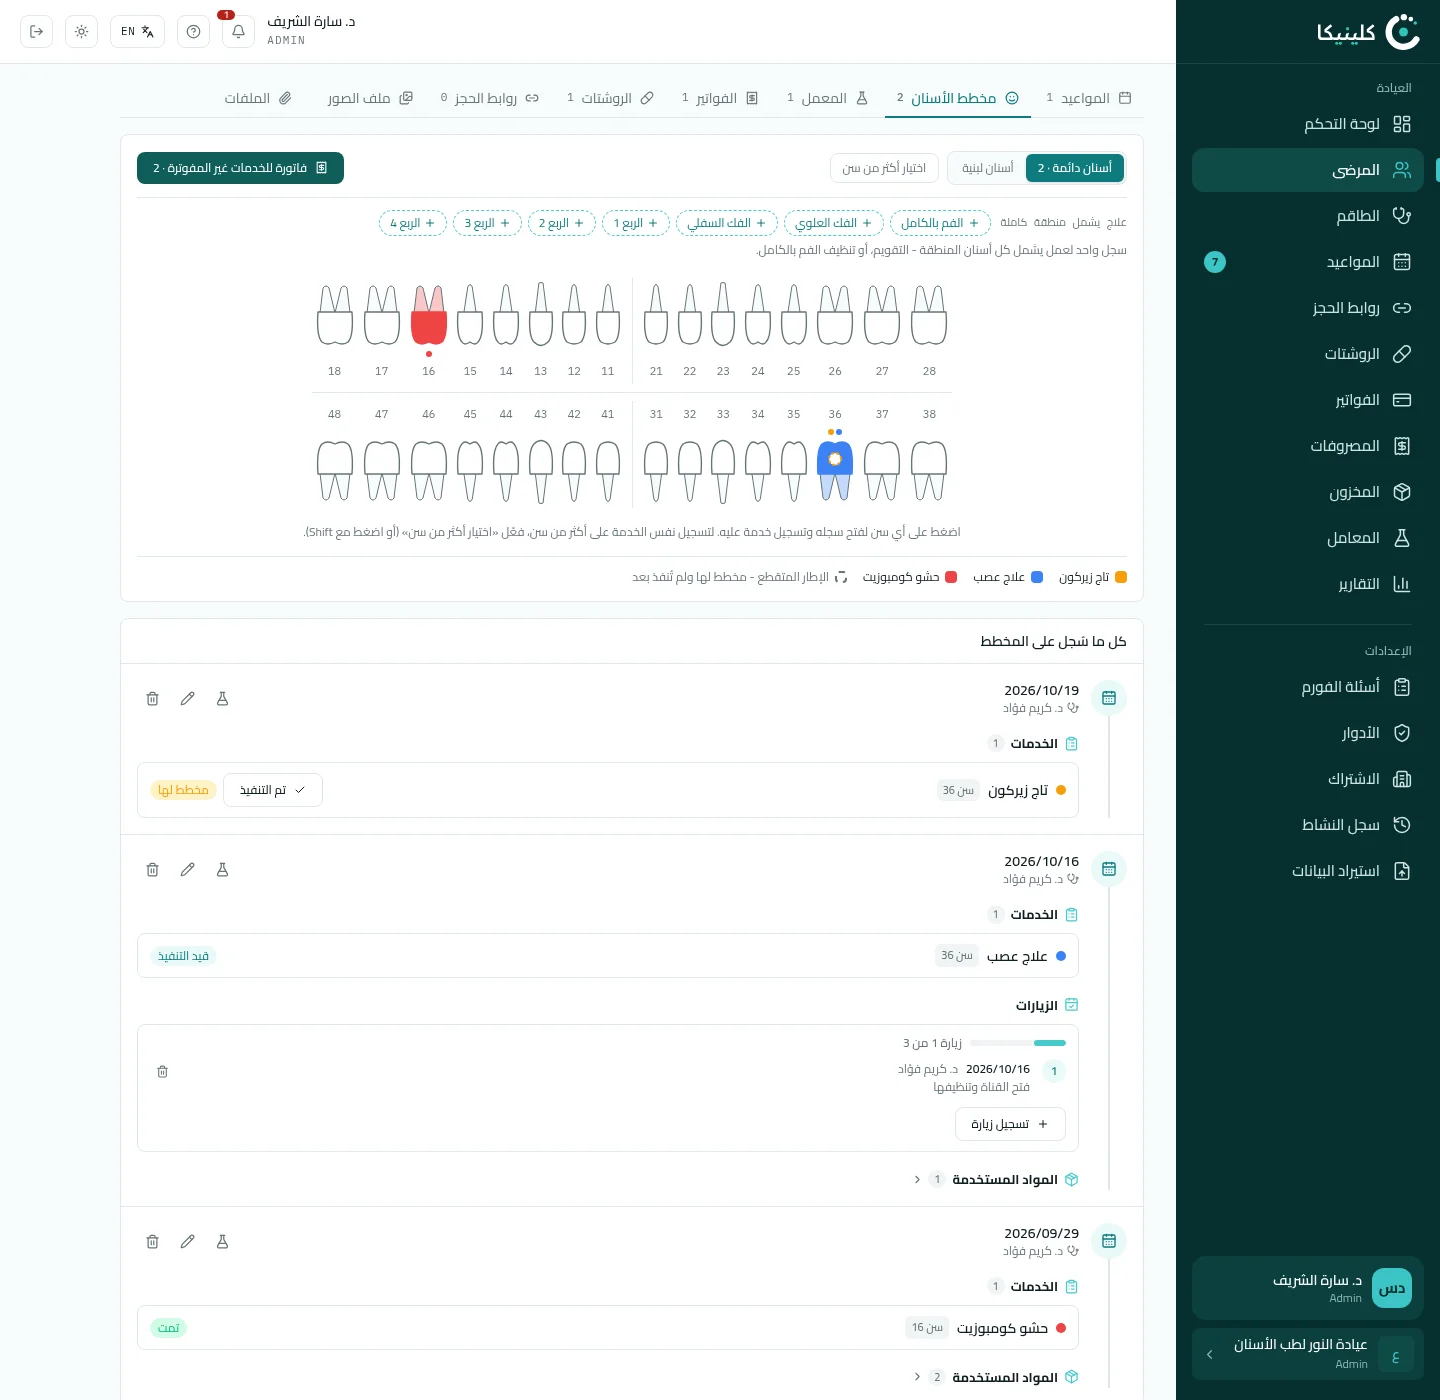Viewport: 1440px width, 1400px height.
Task: Toggle the light/dark theme sun icon
Action: [x=81, y=31]
